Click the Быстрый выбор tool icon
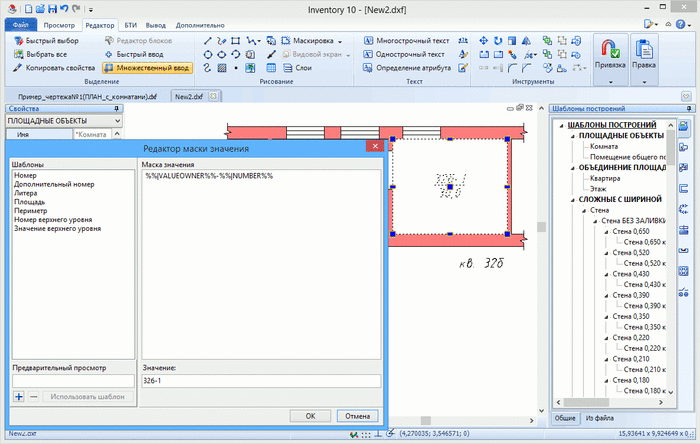The image size is (700, 444). (19, 41)
